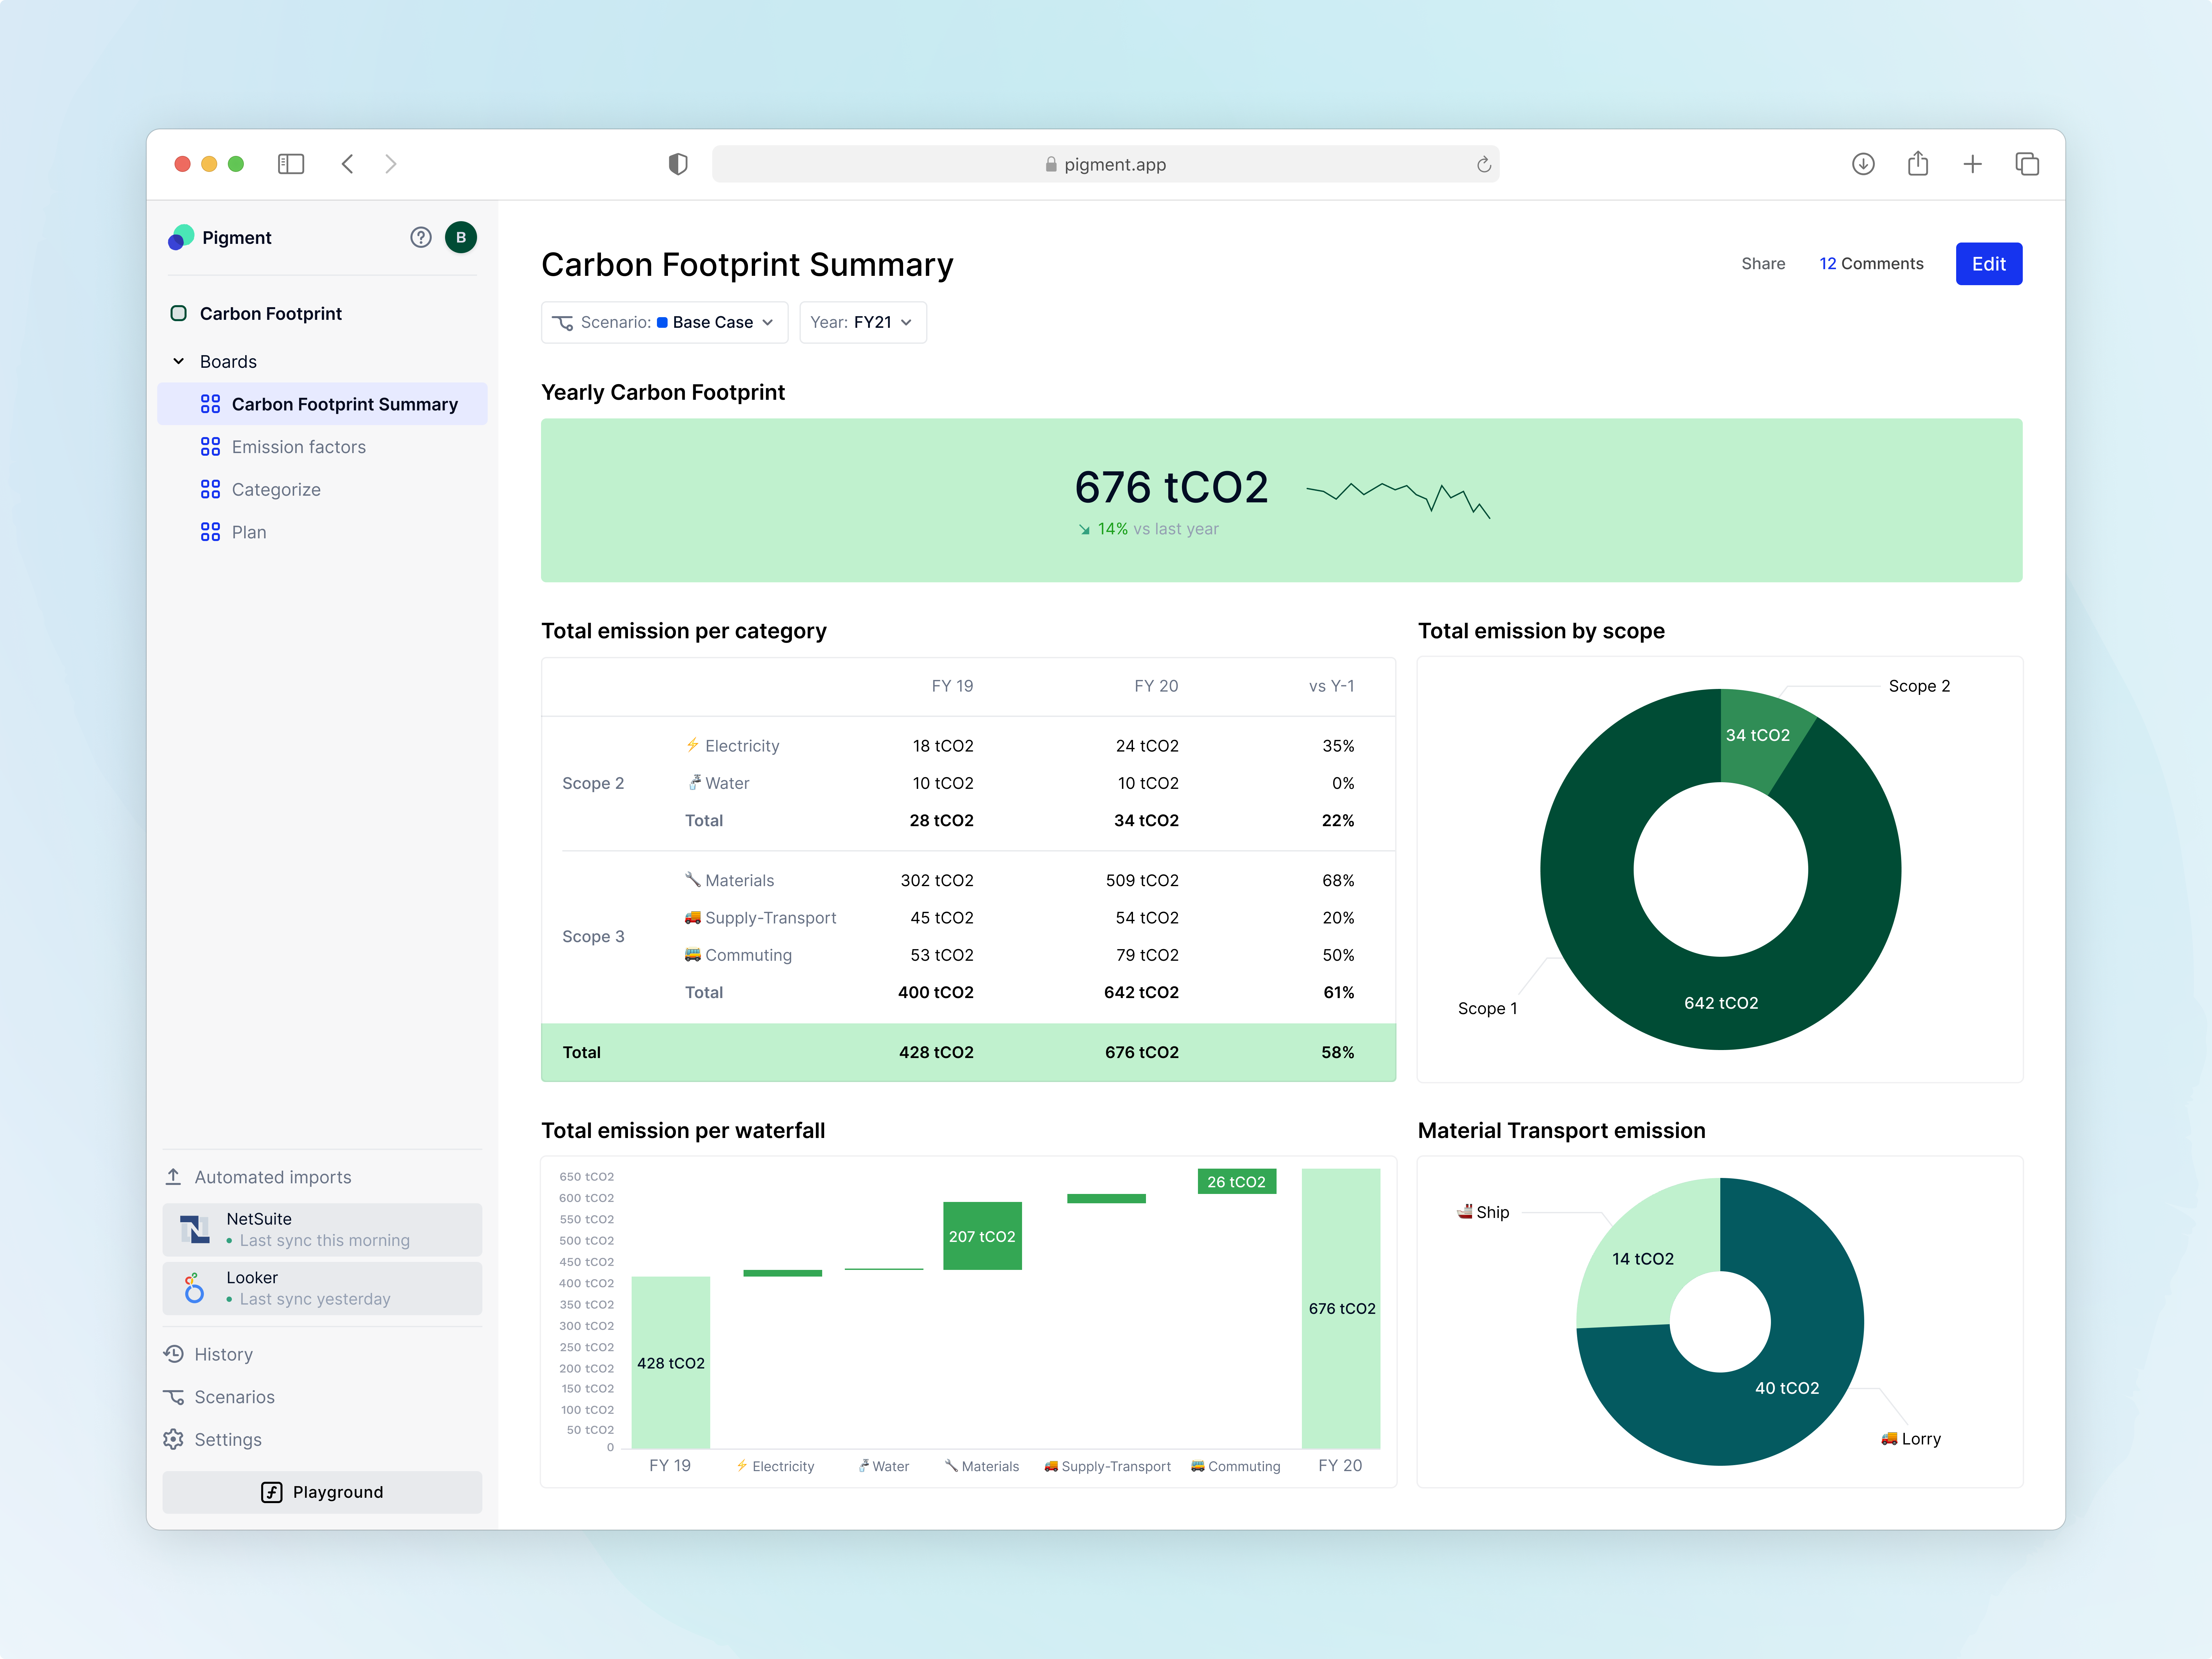
Task: Toggle the browser sidebar icon
Action: click(291, 164)
